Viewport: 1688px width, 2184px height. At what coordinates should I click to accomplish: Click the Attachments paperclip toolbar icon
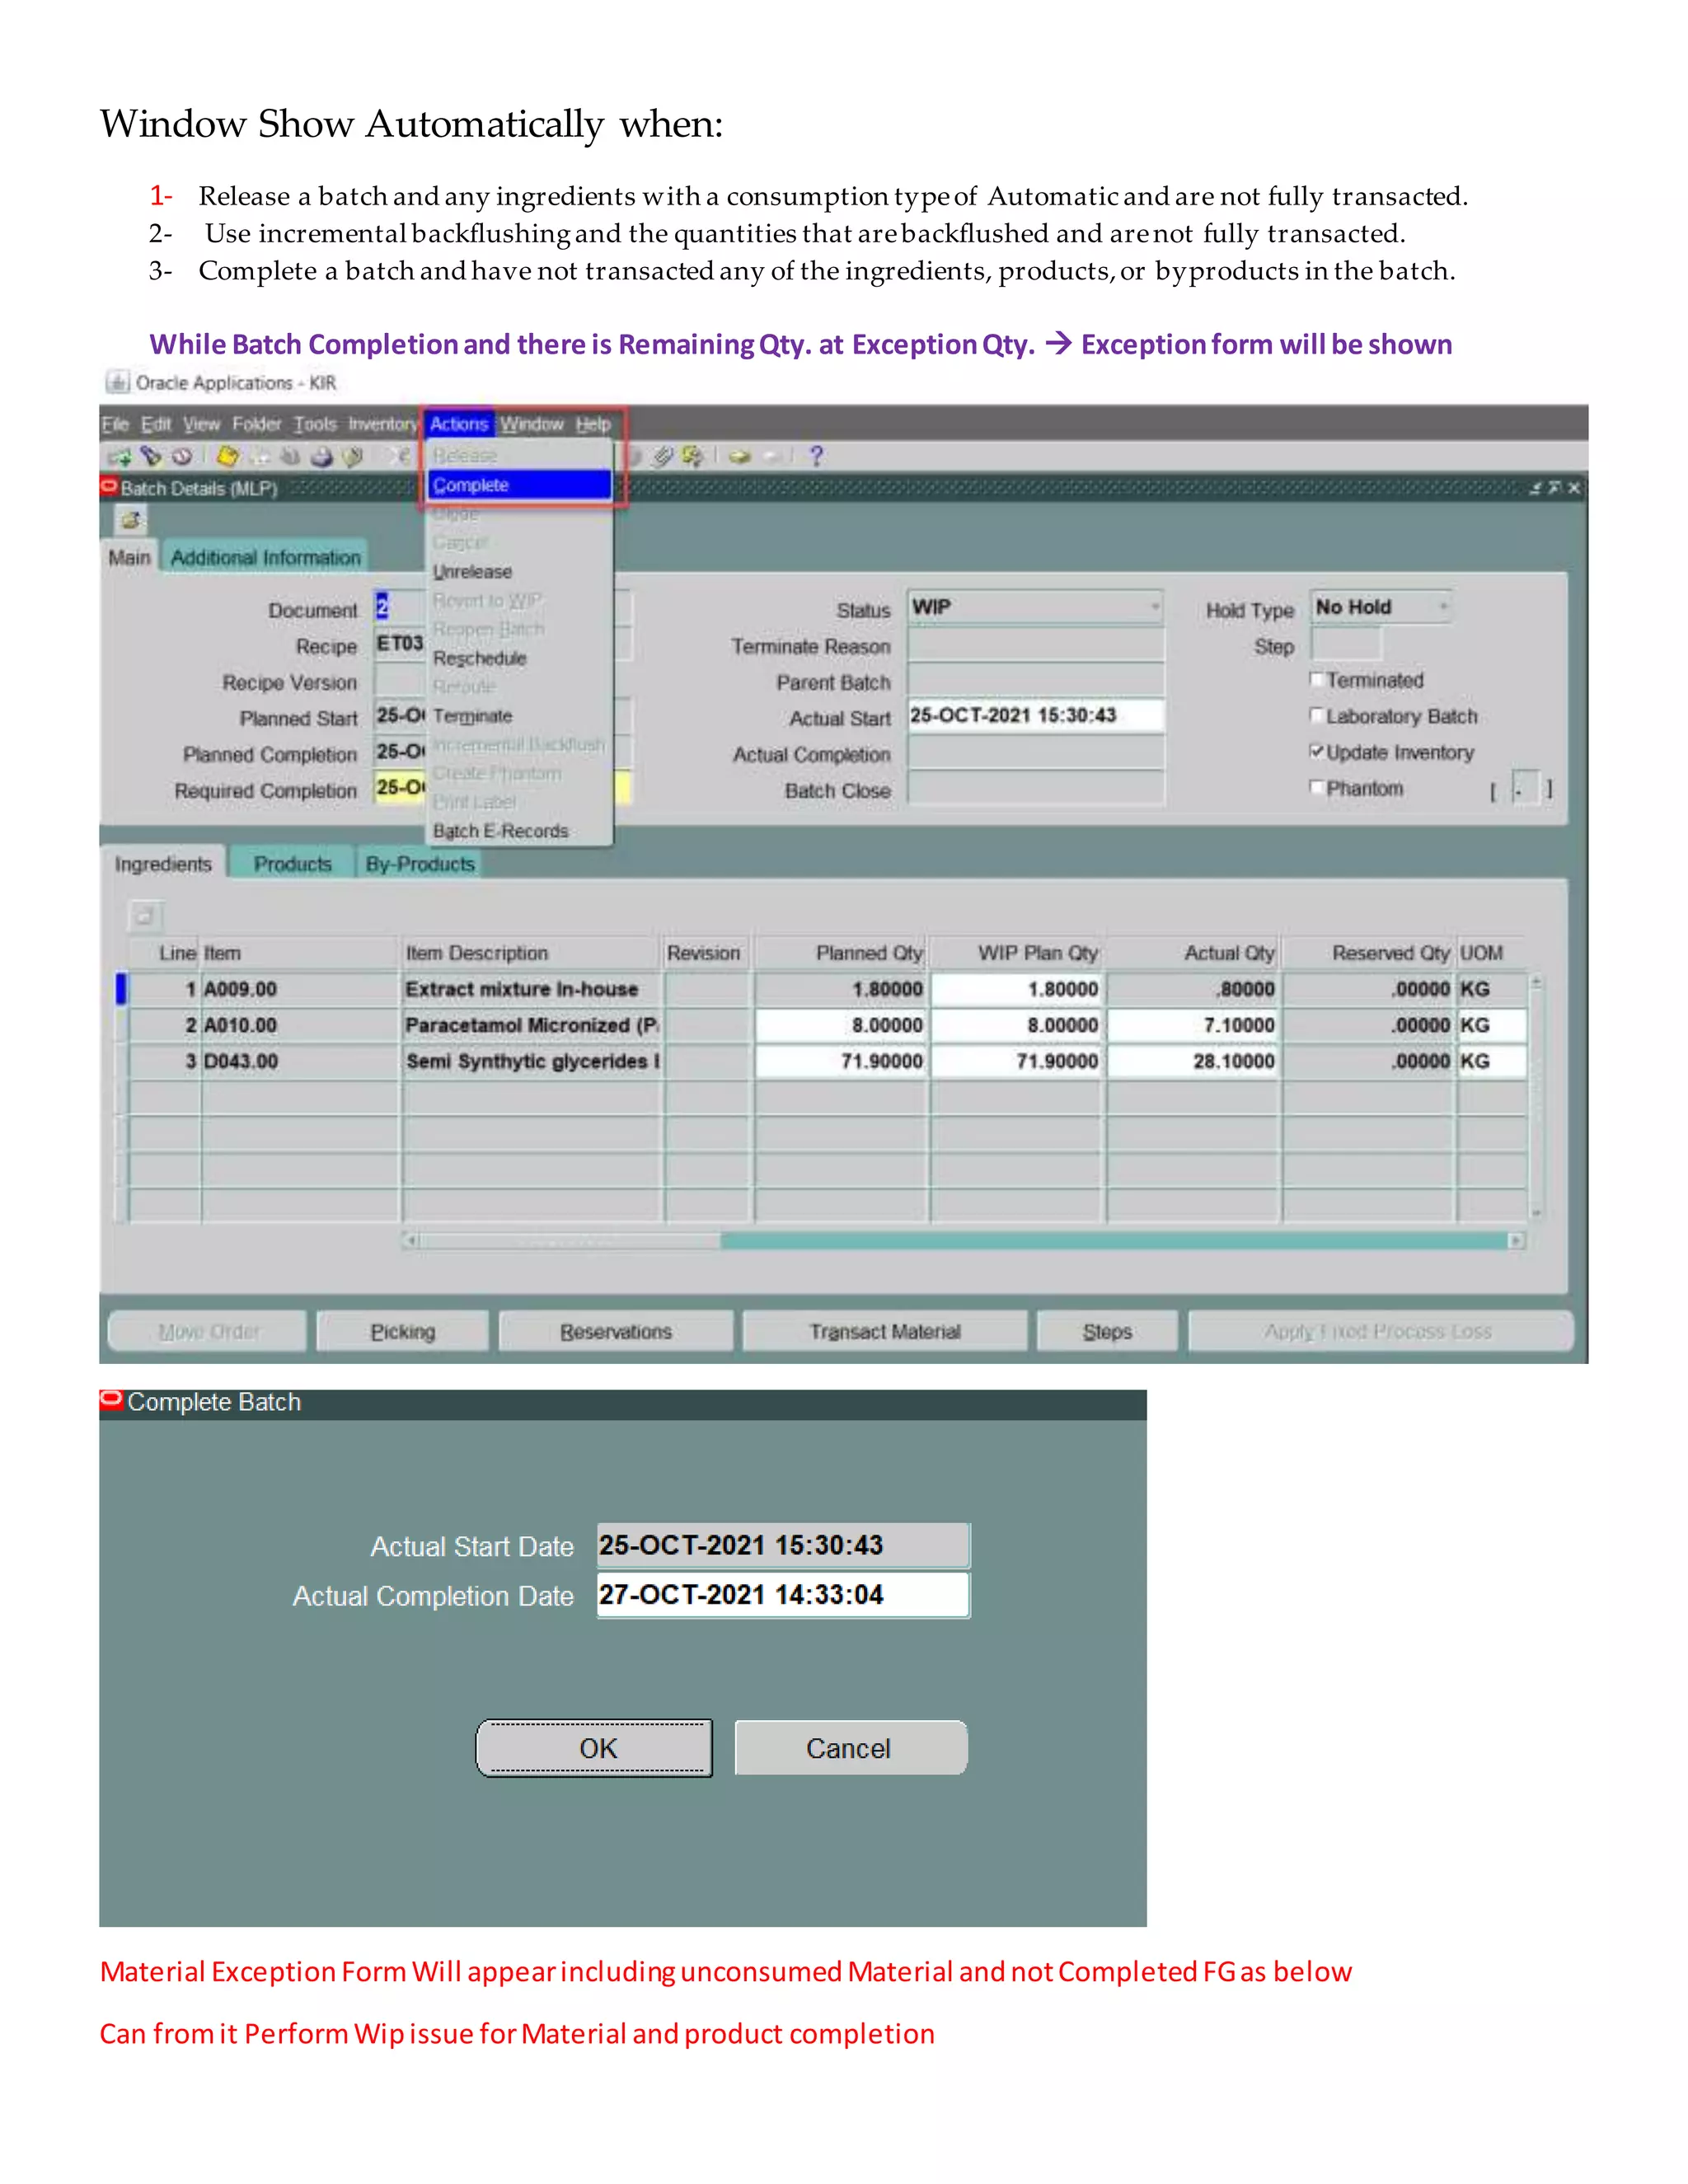(x=662, y=457)
